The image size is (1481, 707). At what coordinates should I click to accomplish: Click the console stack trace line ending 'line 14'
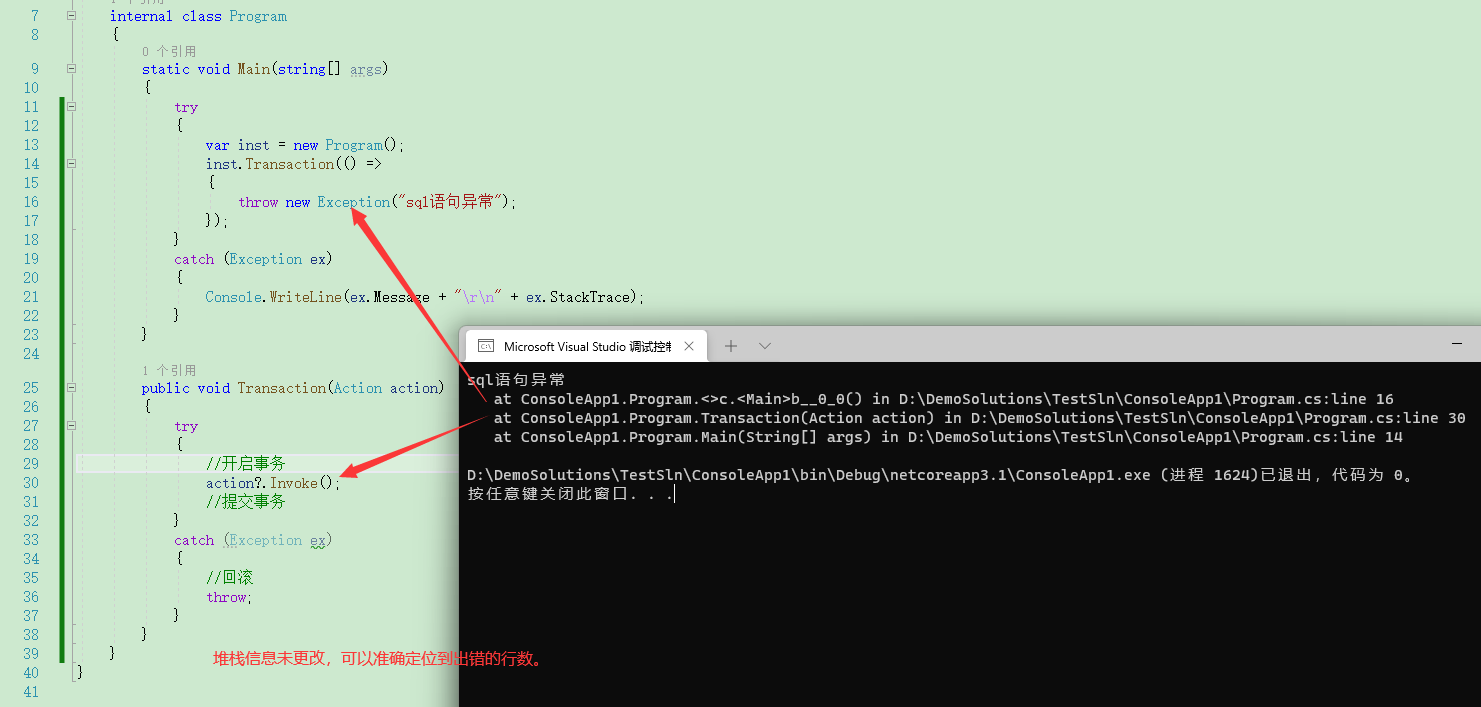click(948, 437)
